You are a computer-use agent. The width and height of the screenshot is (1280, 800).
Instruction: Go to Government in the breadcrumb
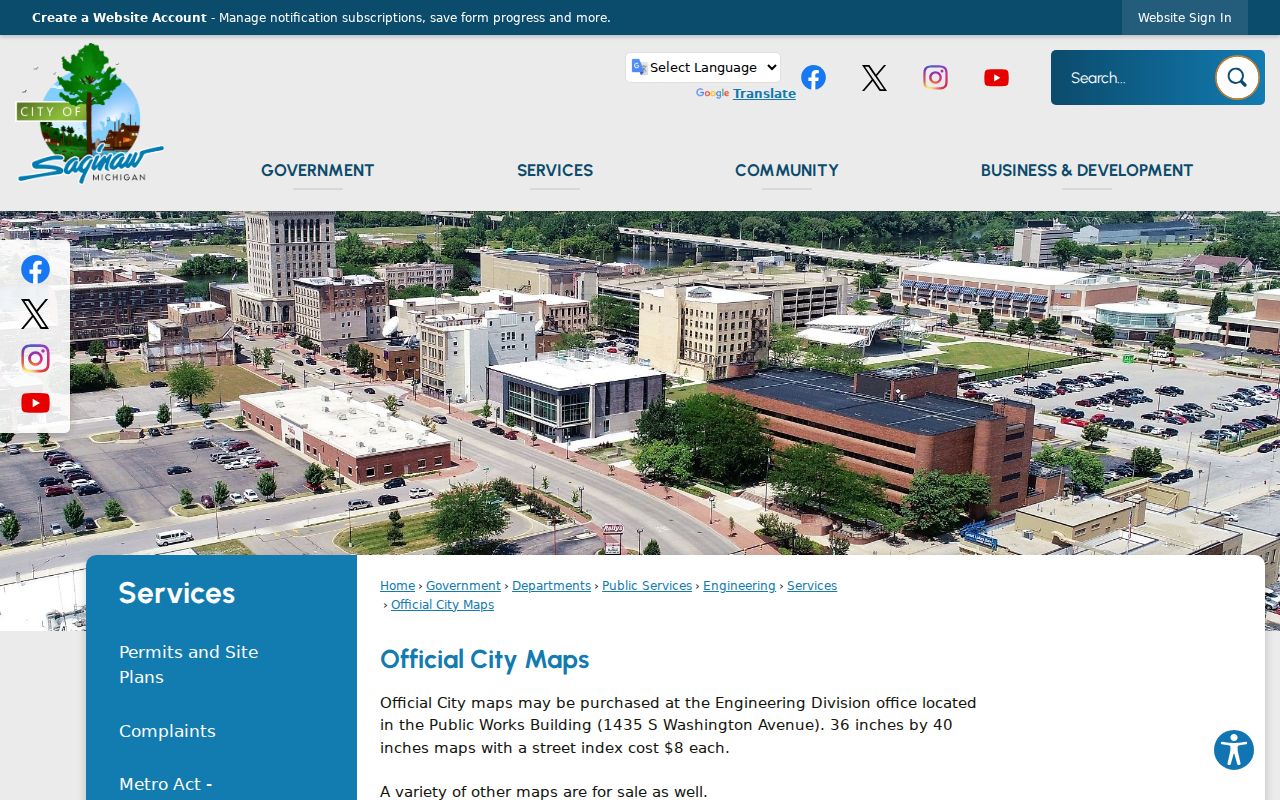pyautogui.click(x=463, y=586)
